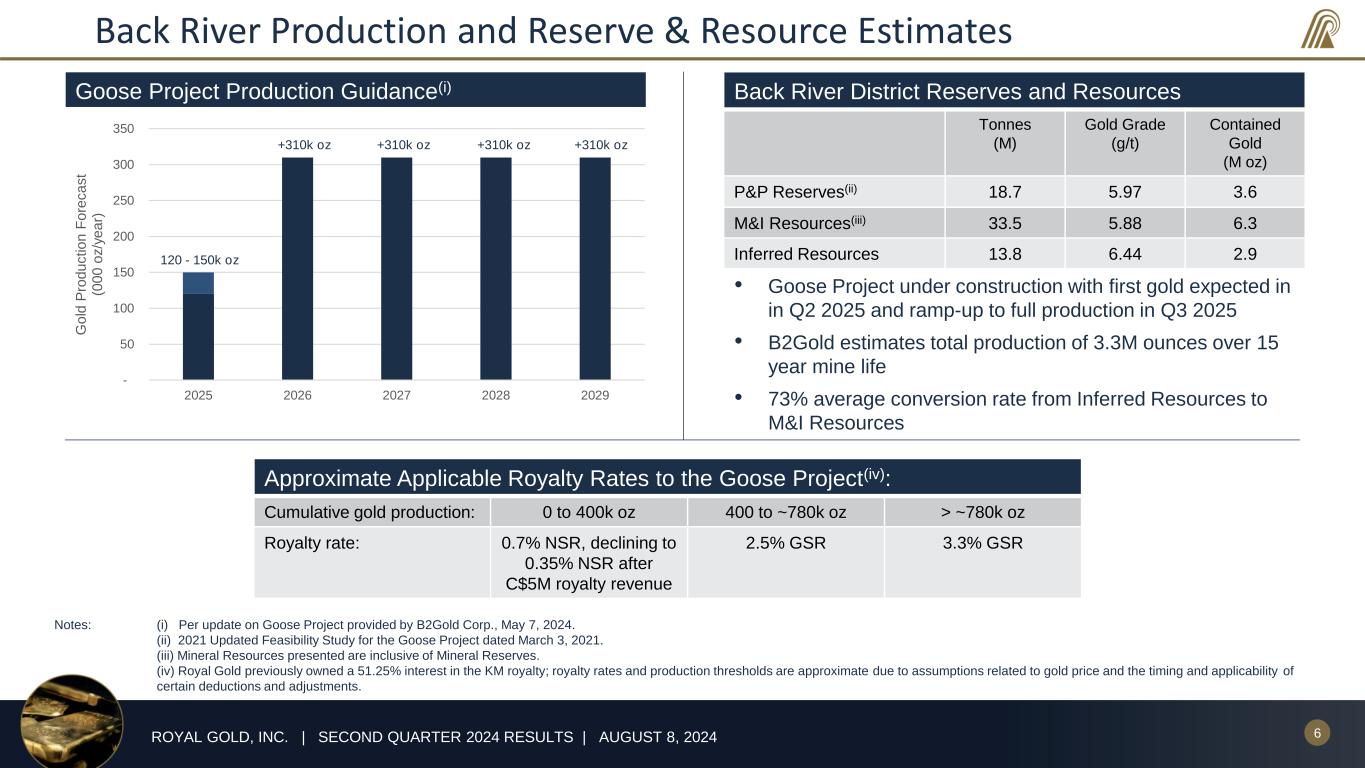
Task: Select the M&I Resources contained gold value 6.3
Action: click(1244, 223)
